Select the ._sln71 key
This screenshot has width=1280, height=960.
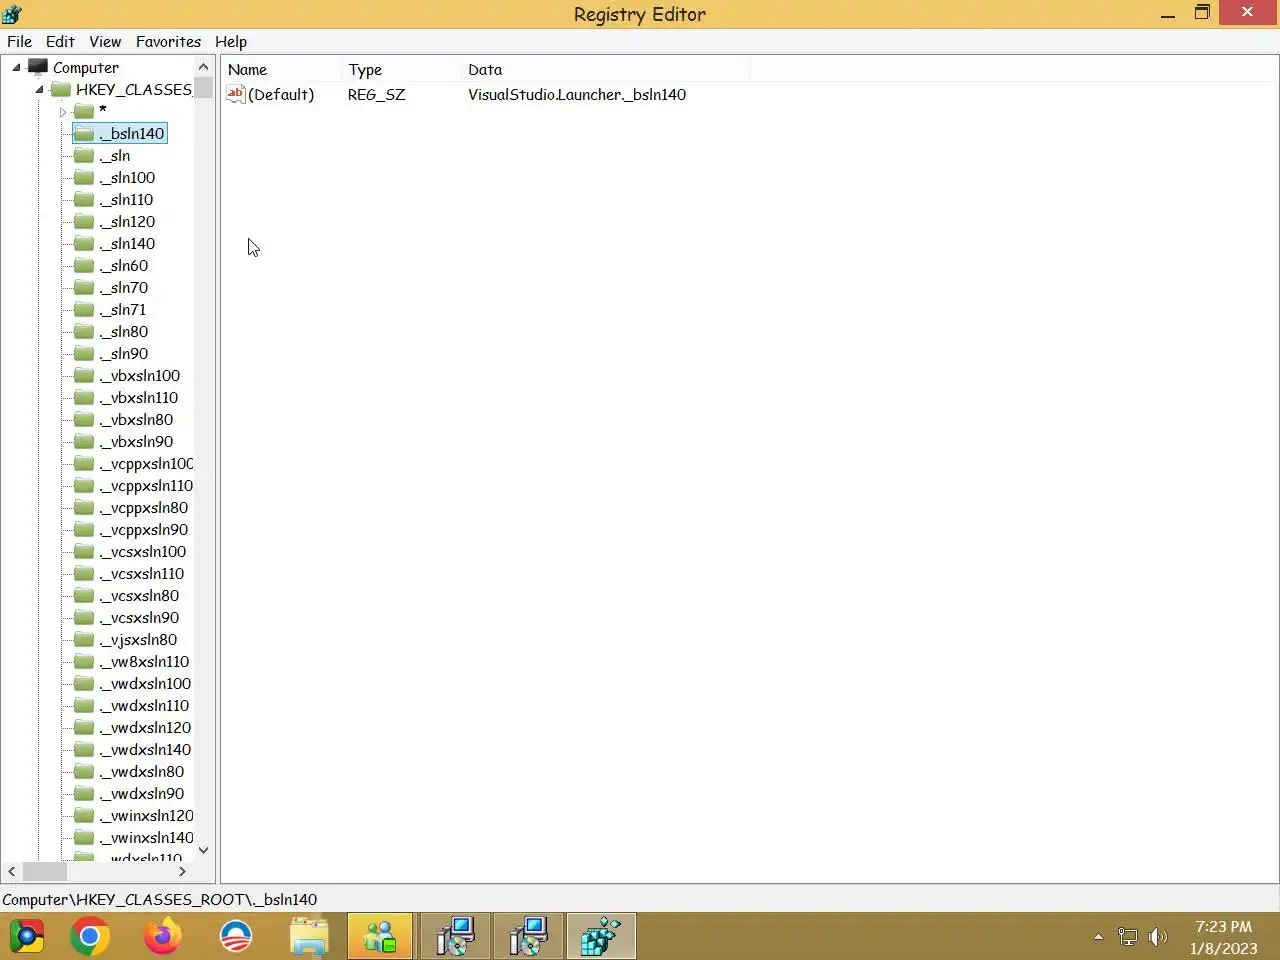(123, 309)
